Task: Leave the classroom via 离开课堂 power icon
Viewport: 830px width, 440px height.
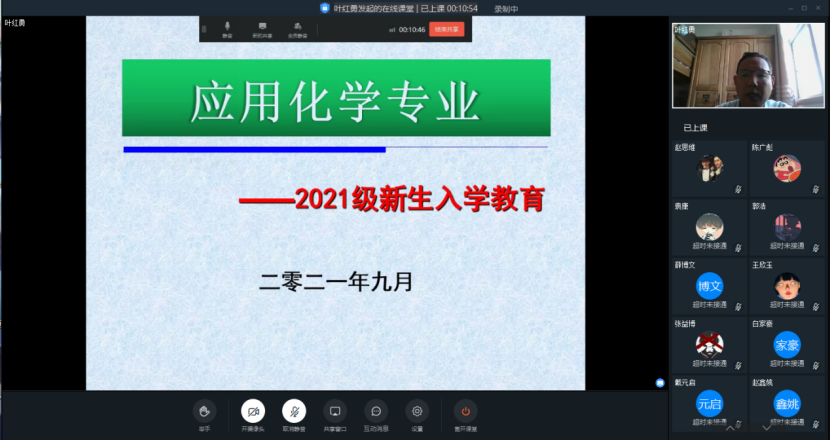Action: (464, 411)
